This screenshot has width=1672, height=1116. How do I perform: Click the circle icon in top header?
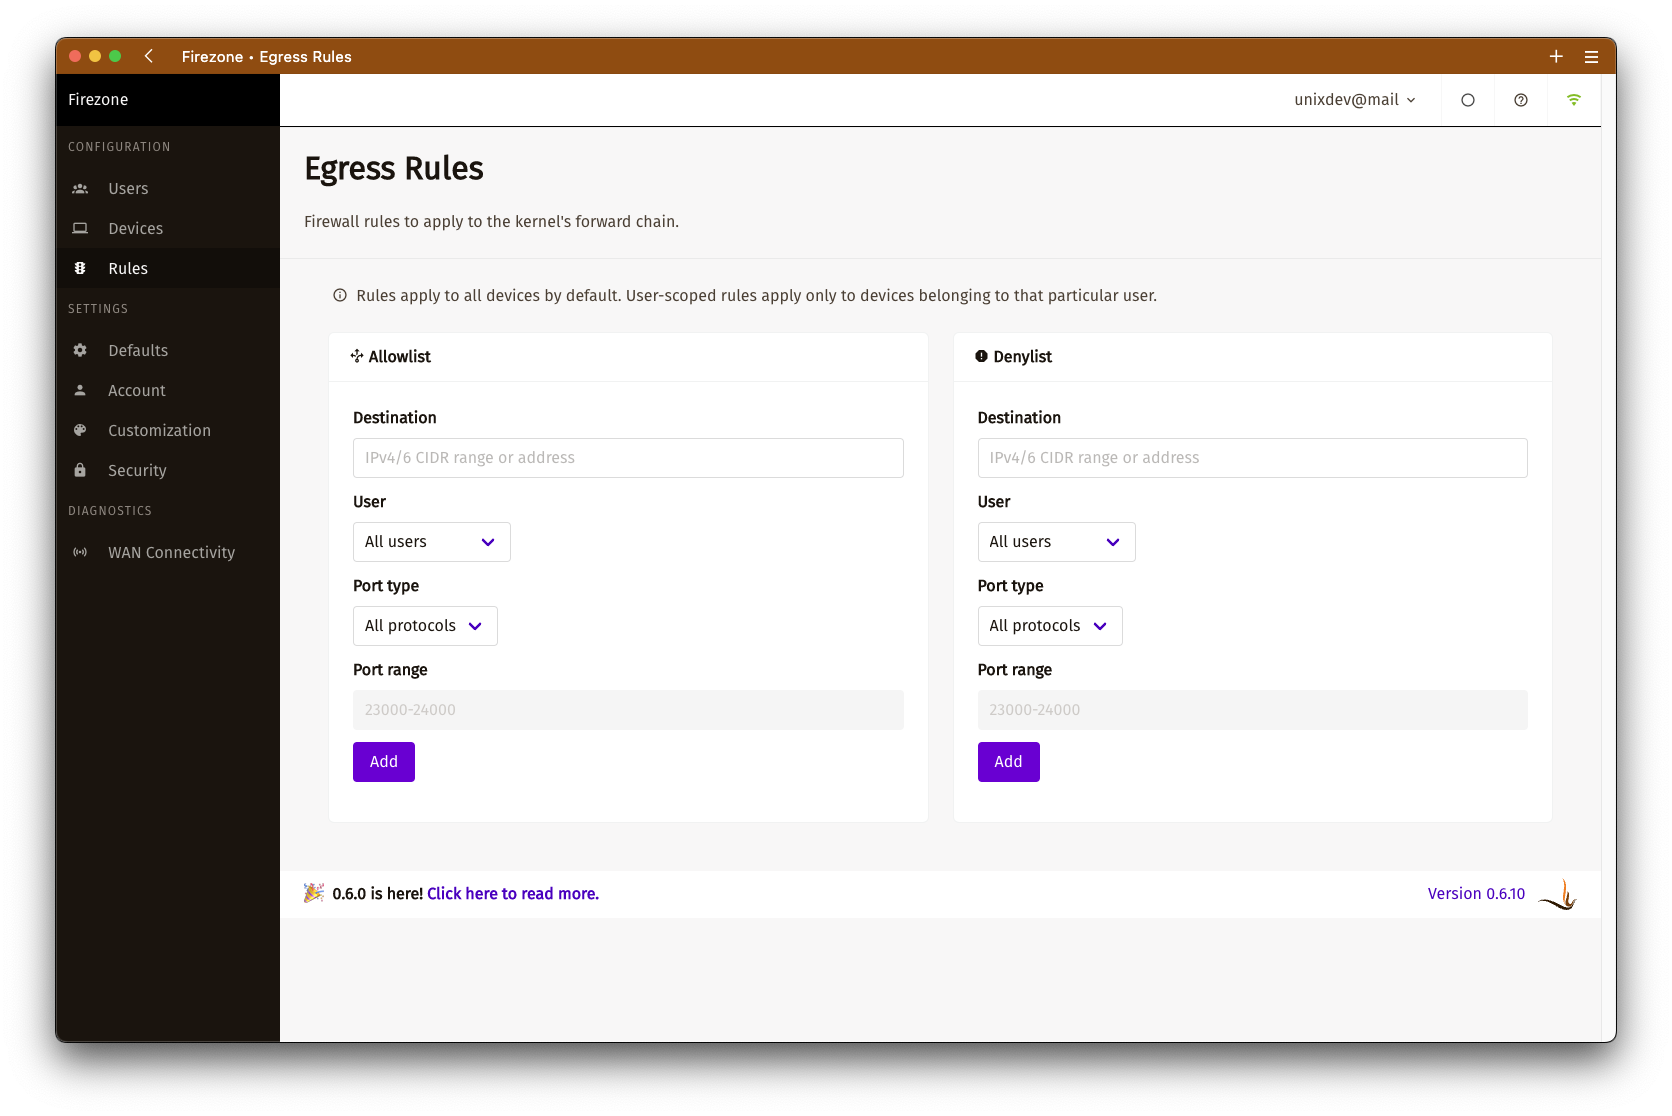point(1468,100)
